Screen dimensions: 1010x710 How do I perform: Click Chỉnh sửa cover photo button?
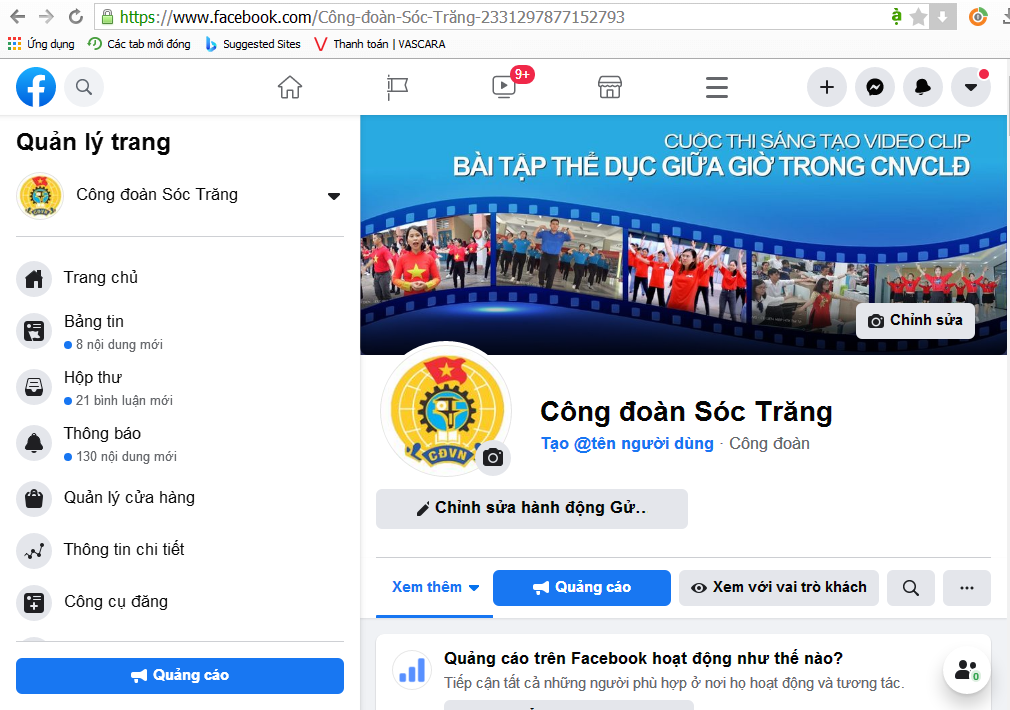915,320
